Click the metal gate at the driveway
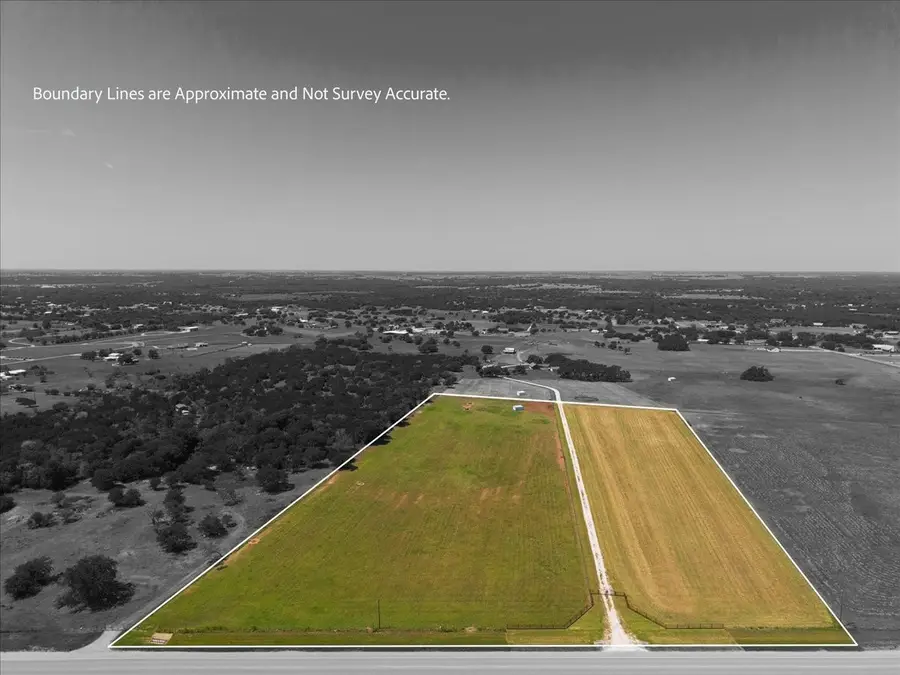Viewport: 900px width, 675px height. point(607,594)
